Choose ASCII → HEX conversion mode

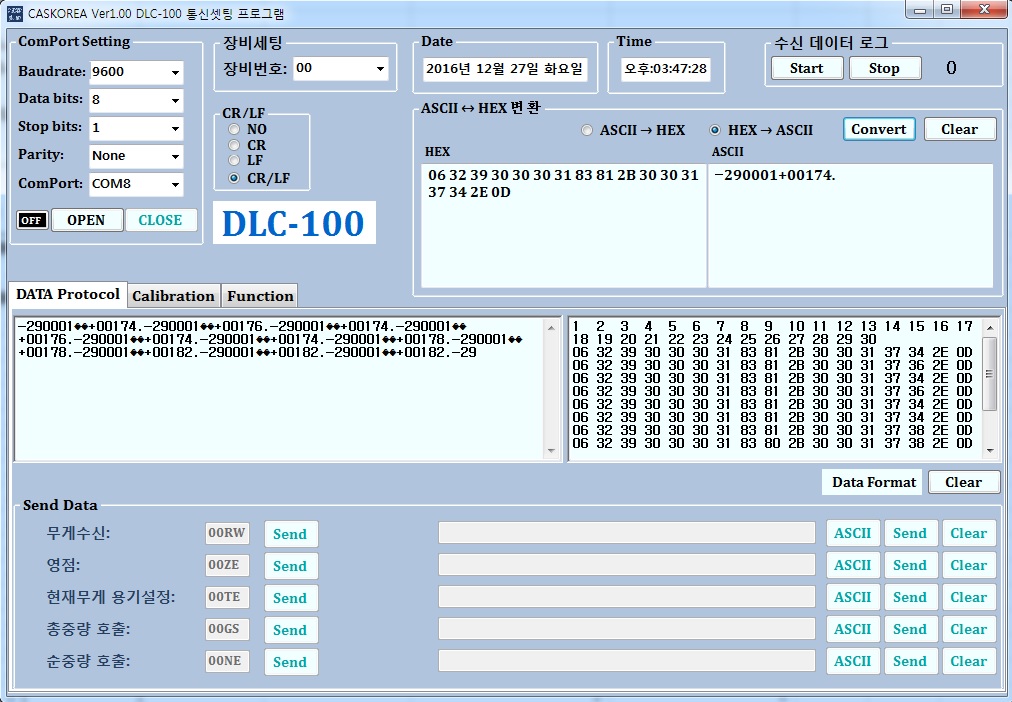587,130
